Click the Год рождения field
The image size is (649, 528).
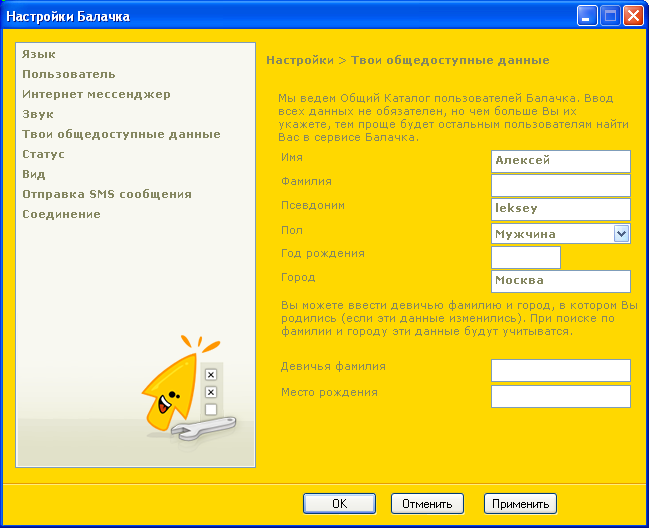(x=525, y=257)
